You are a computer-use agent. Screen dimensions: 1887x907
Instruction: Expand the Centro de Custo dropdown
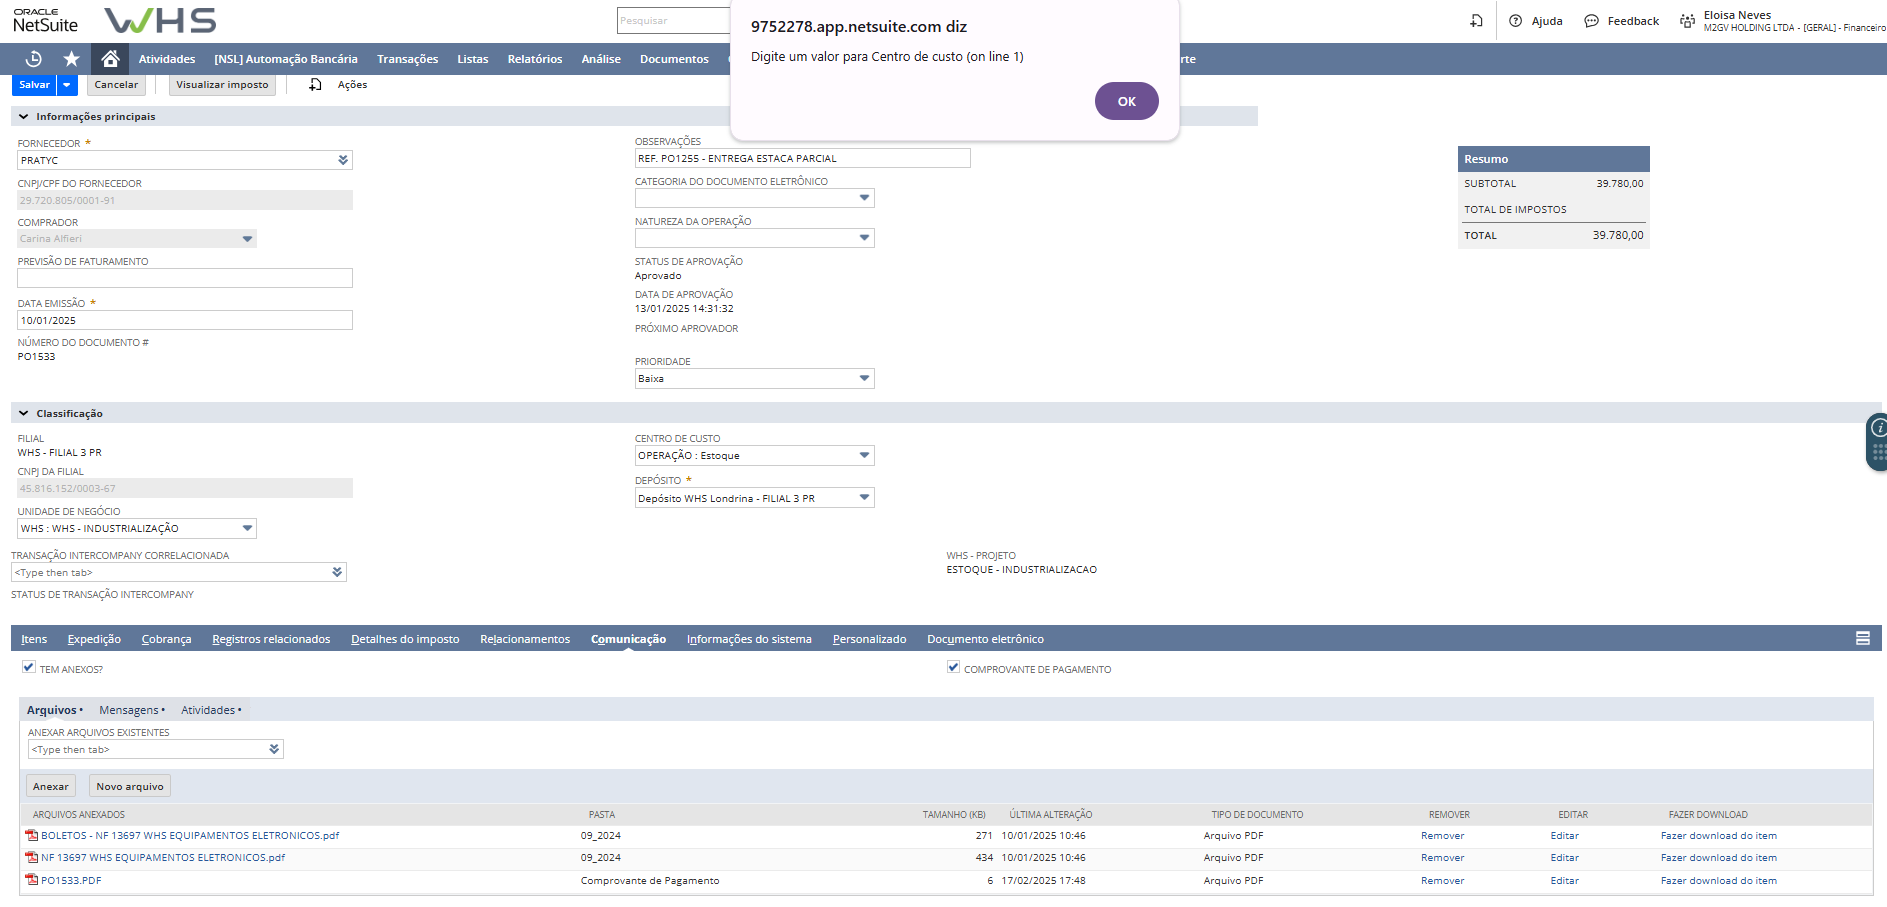point(864,455)
